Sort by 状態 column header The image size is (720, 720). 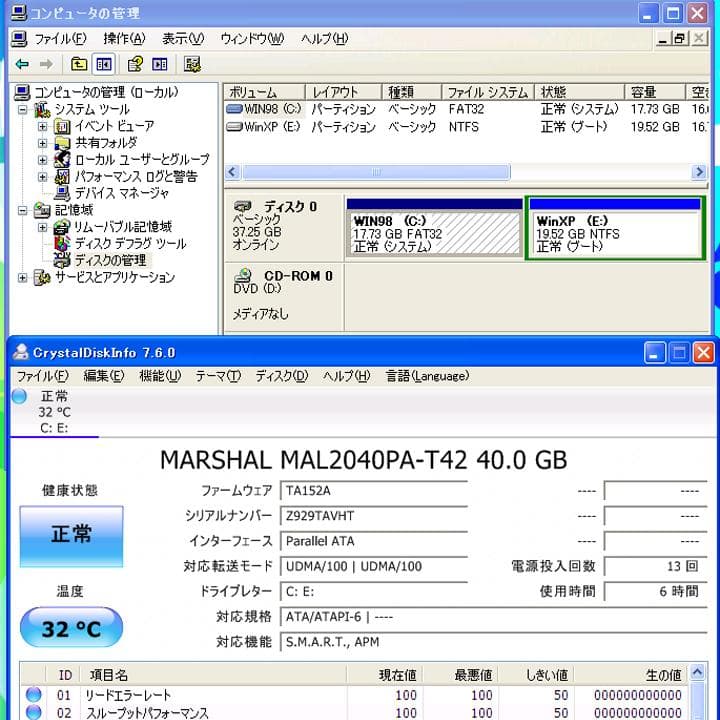[x=579, y=92]
